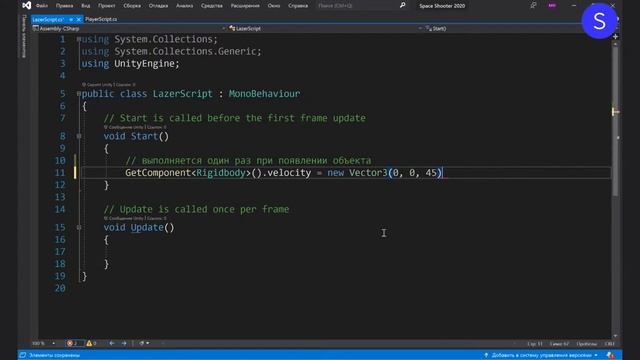640x360 pixels.
Task: Click the MonoBehaviour base class name
Action: tap(264, 94)
